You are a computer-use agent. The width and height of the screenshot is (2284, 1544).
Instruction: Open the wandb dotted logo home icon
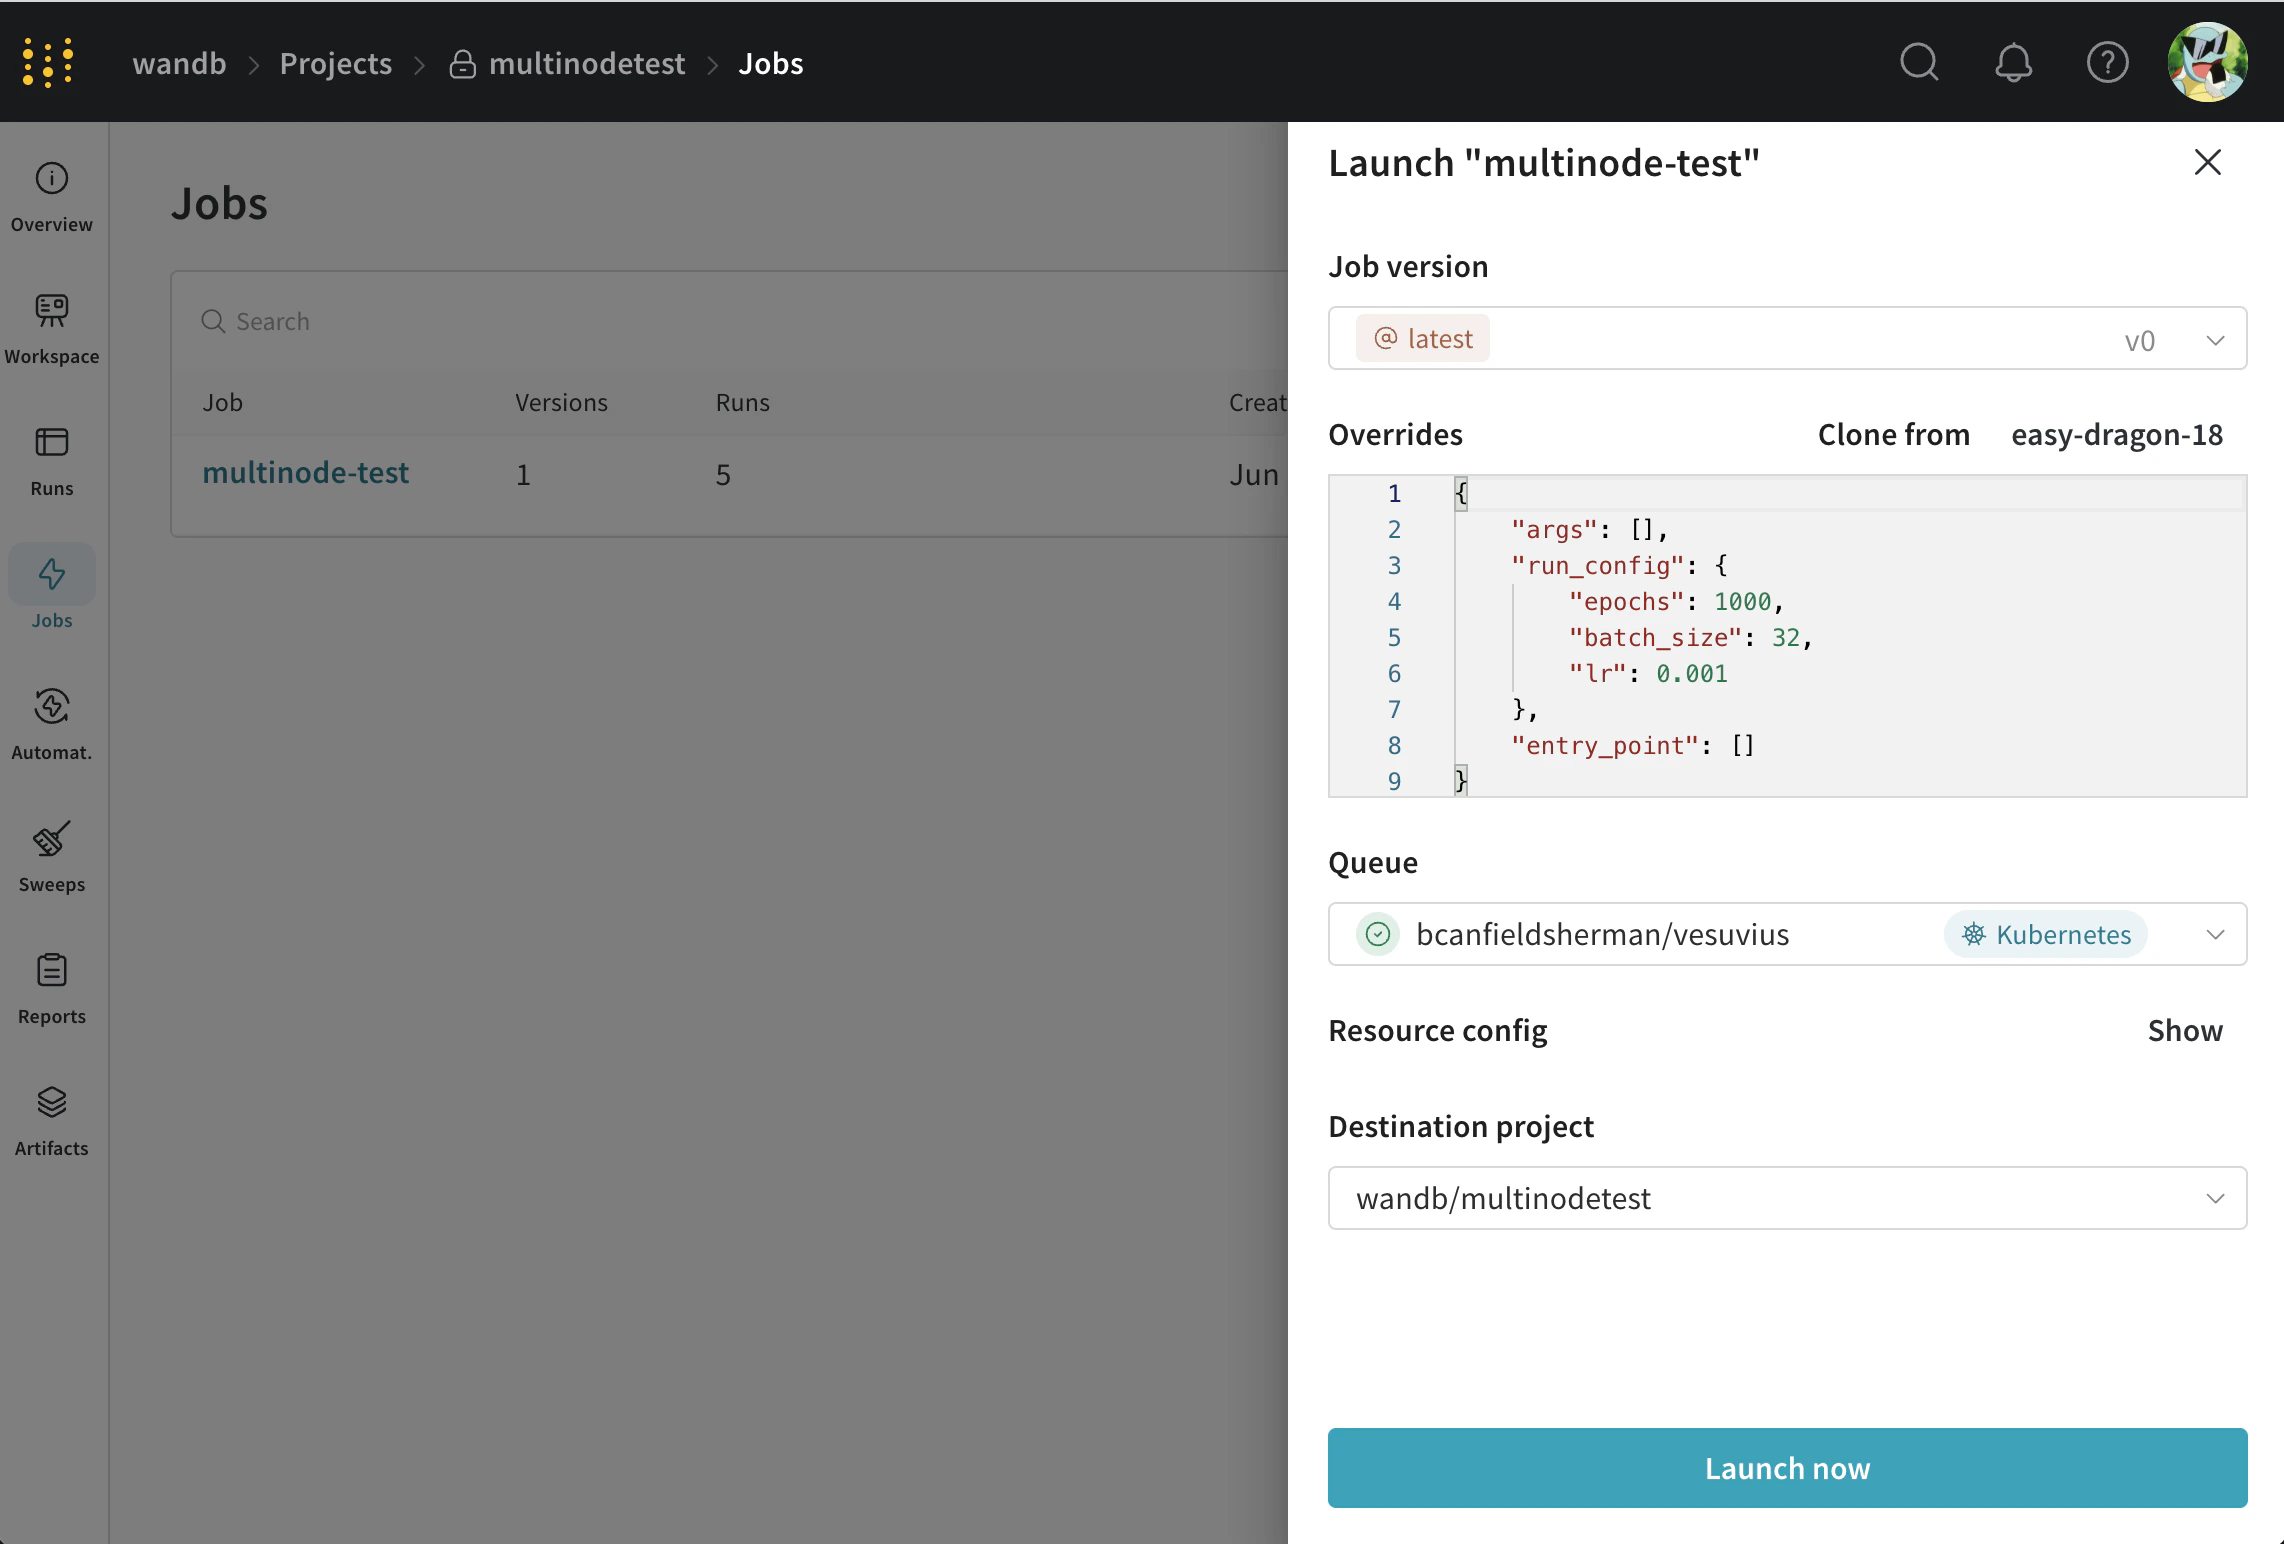48,63
